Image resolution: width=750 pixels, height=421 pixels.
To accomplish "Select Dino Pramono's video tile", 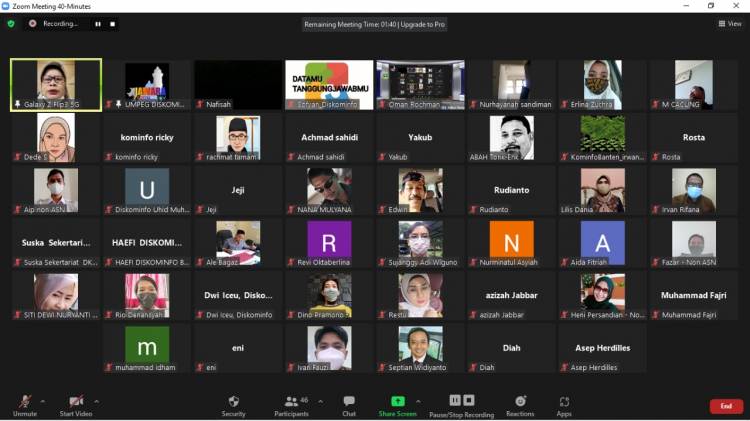I will coord(329,296).
